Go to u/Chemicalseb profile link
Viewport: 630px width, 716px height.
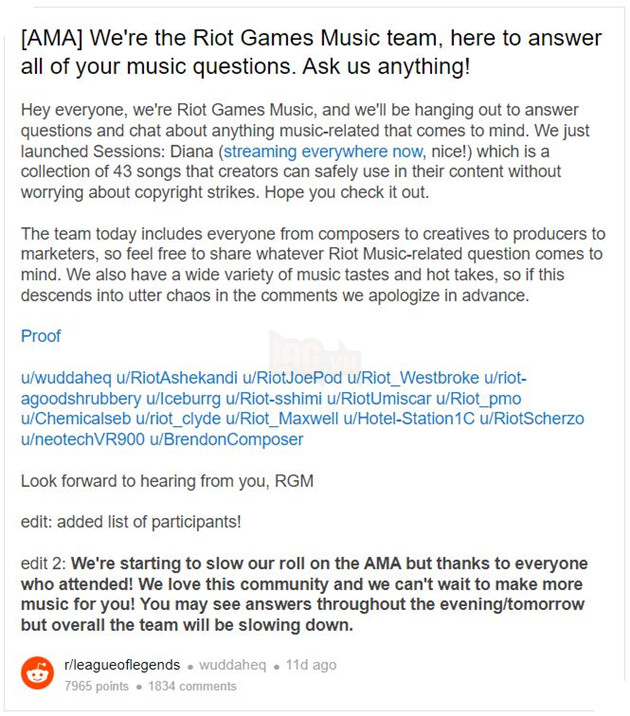[75, 419]
